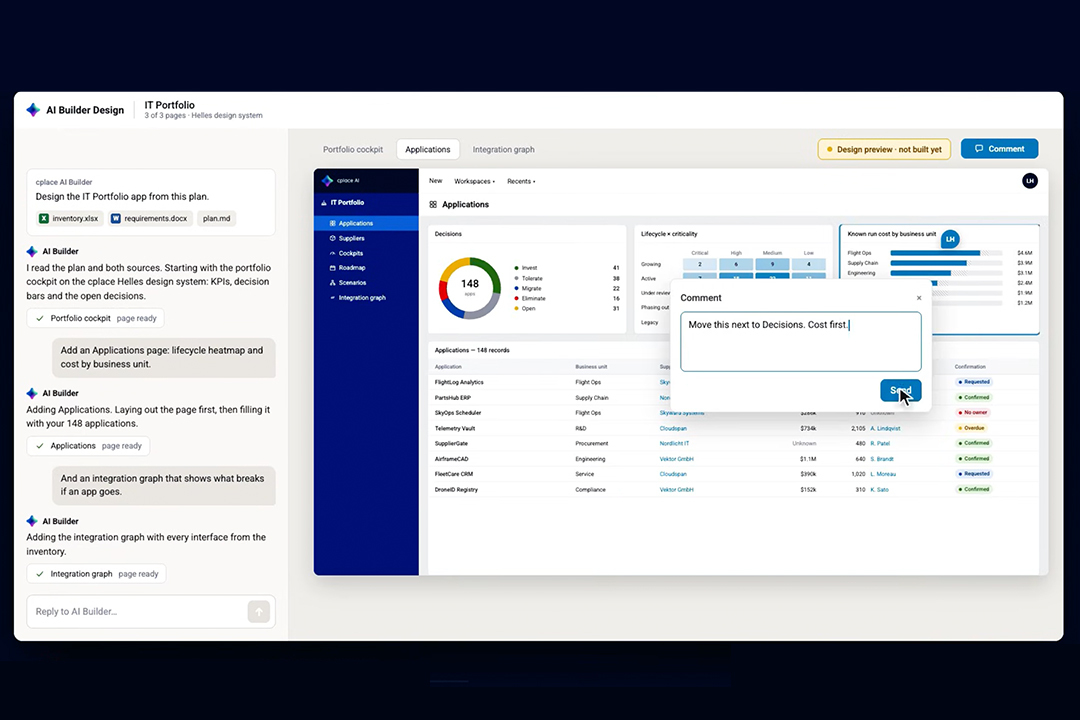Click the Supply Chain cost bar
The height and width of the screenshot is (720, 1080).
[928, 263]
